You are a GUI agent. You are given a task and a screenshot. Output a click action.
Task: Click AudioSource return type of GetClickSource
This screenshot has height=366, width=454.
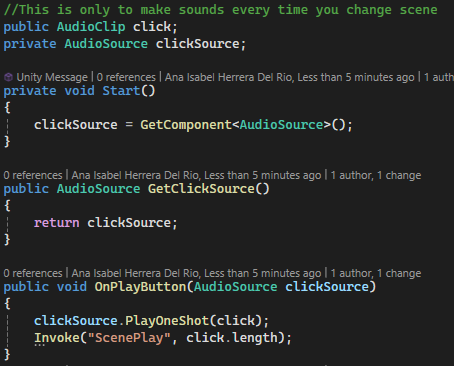[x=98, y=189]
